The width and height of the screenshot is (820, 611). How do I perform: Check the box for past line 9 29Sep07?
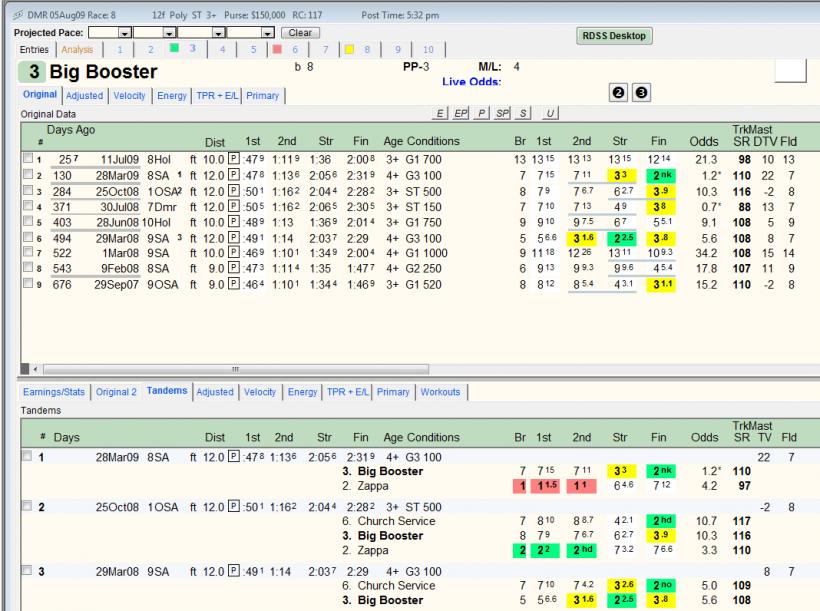point(28,282)
